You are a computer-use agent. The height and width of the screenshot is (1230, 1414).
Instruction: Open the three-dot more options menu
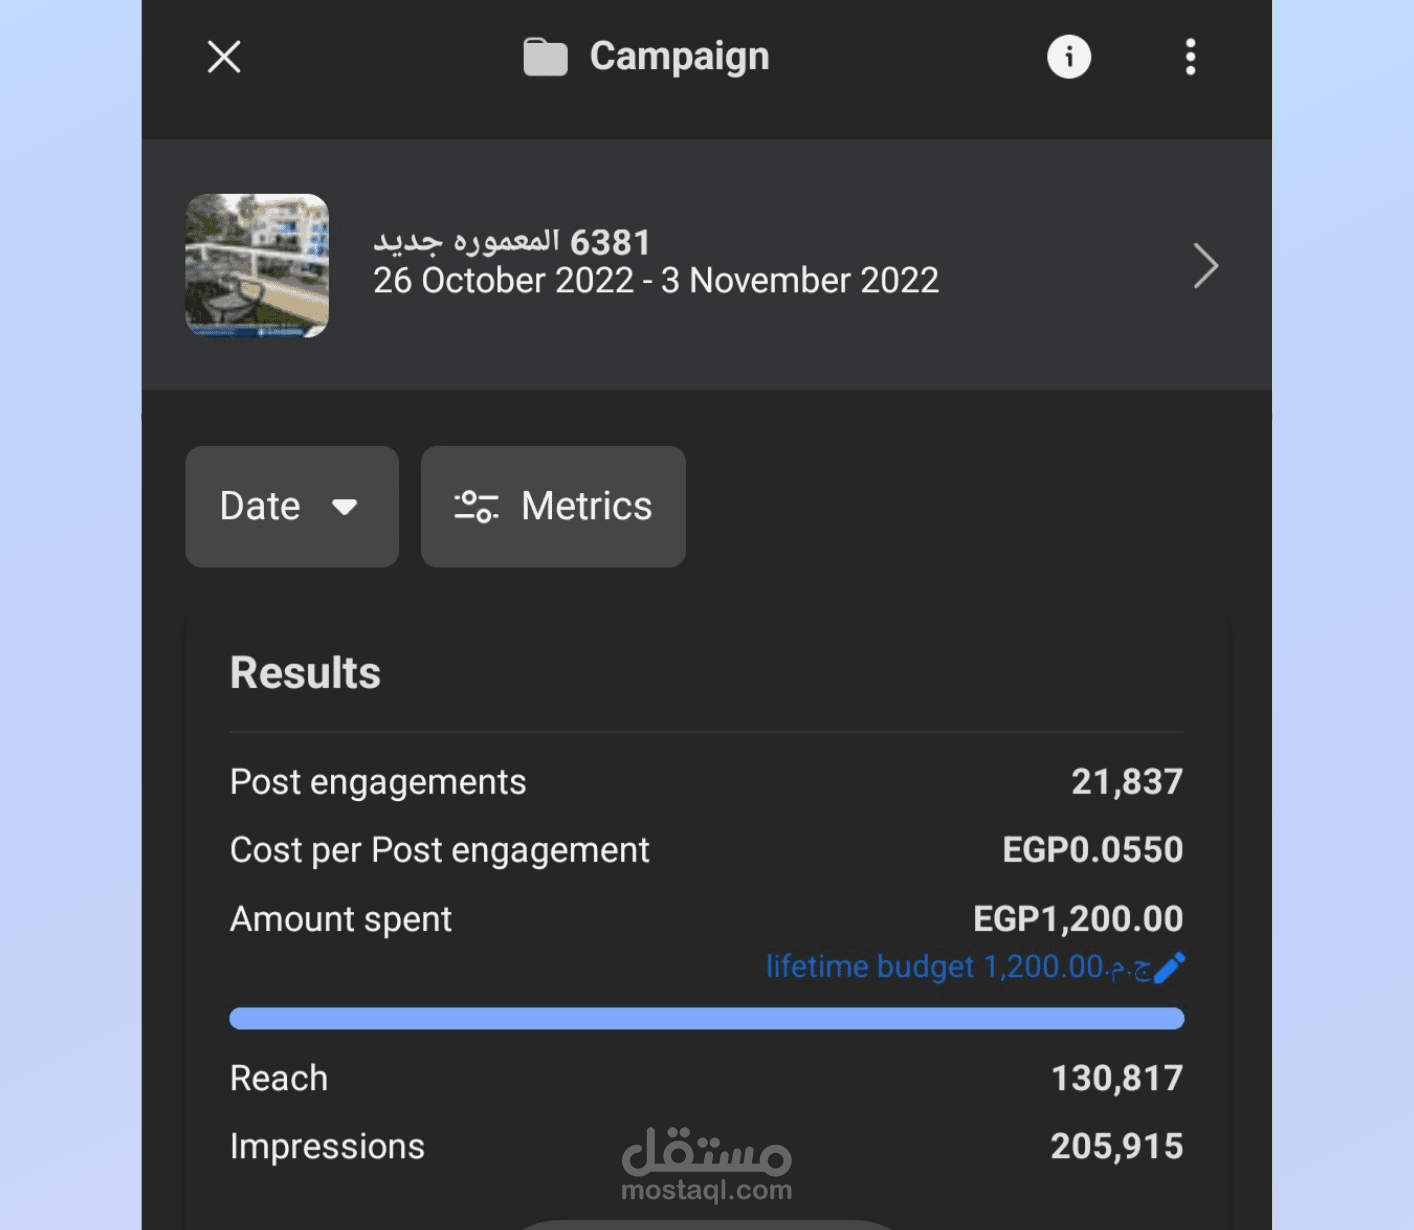tap(1189, 57)
